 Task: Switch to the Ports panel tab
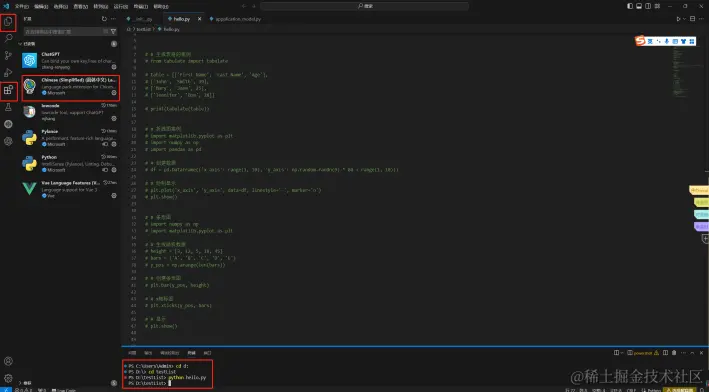(x=207, y=353)
